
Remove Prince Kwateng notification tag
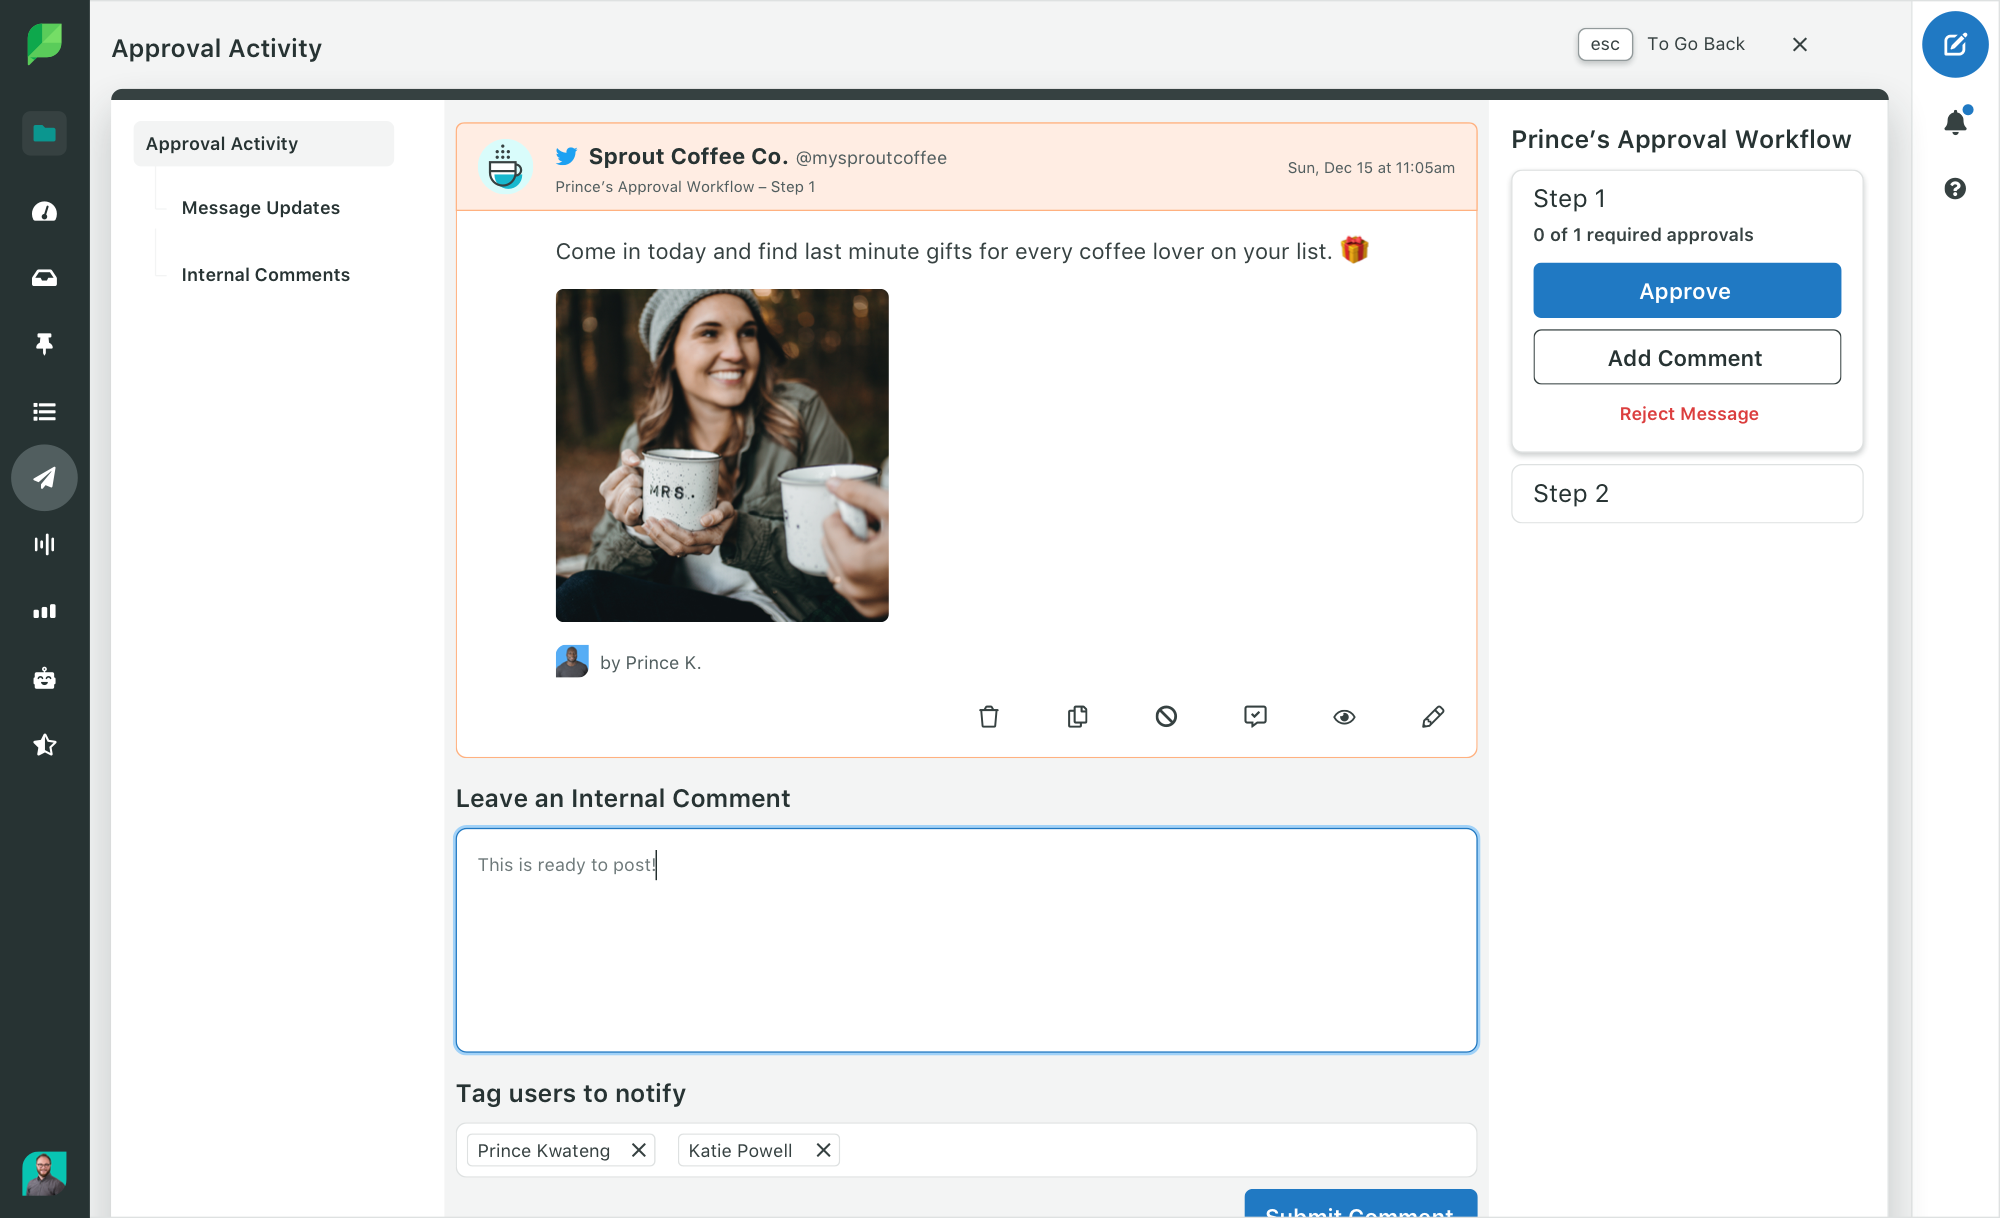click(639, 1149)
